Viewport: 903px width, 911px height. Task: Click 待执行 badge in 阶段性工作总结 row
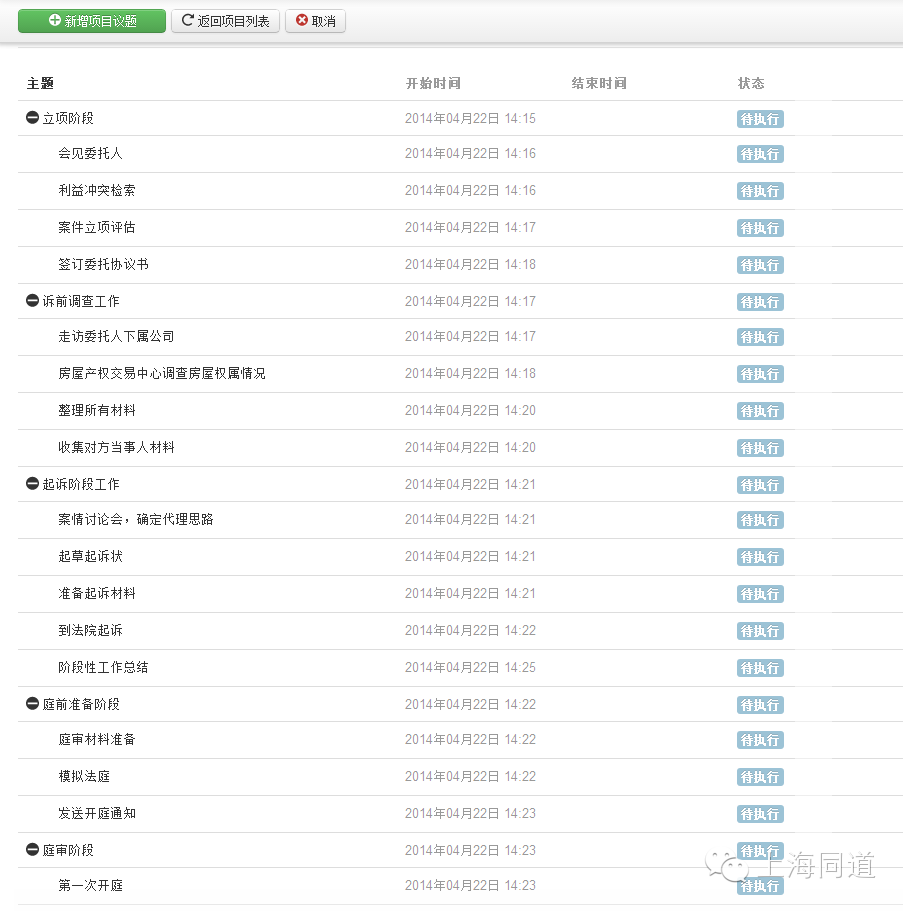point(760,668)
